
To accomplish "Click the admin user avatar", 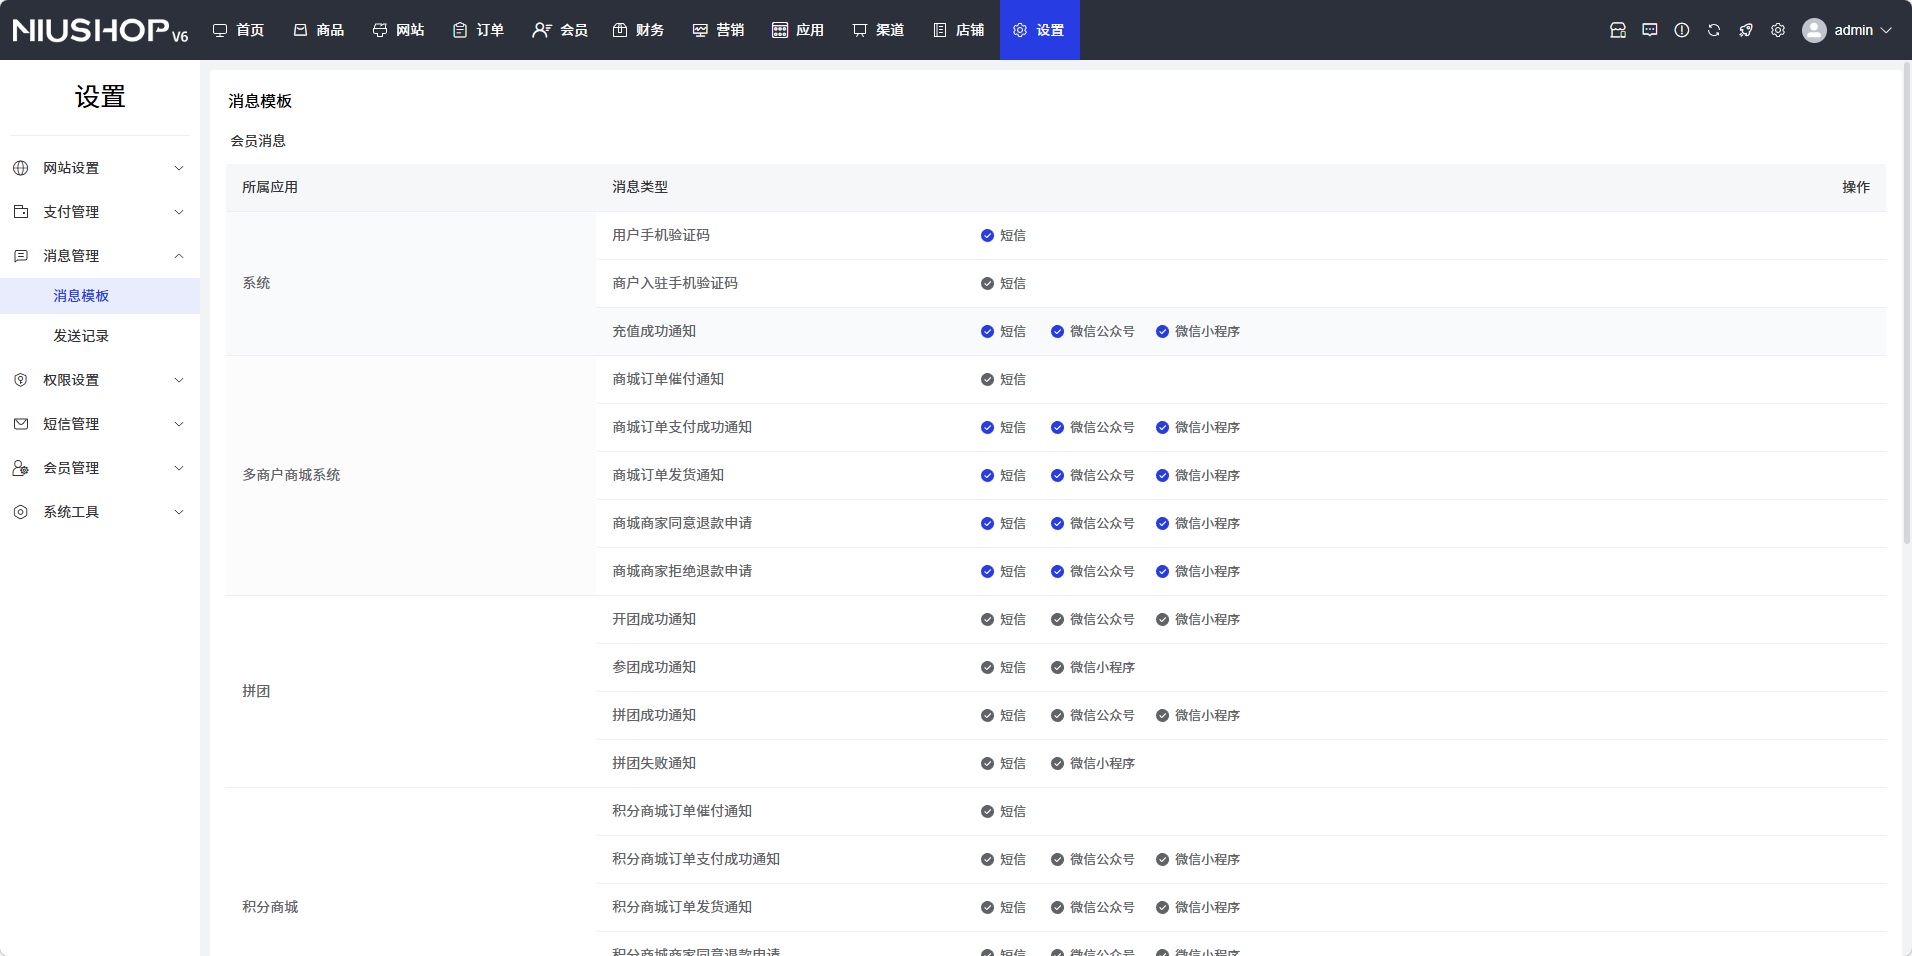I will (x=1814, y=30).
